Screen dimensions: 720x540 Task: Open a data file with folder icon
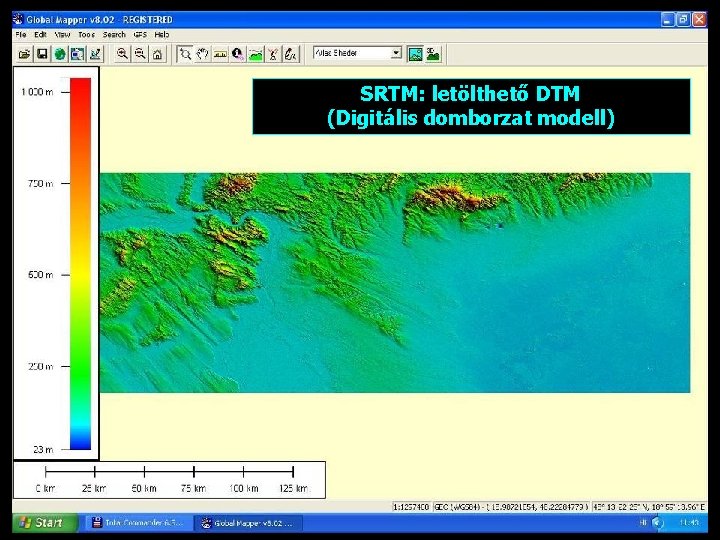click(24, 54)
